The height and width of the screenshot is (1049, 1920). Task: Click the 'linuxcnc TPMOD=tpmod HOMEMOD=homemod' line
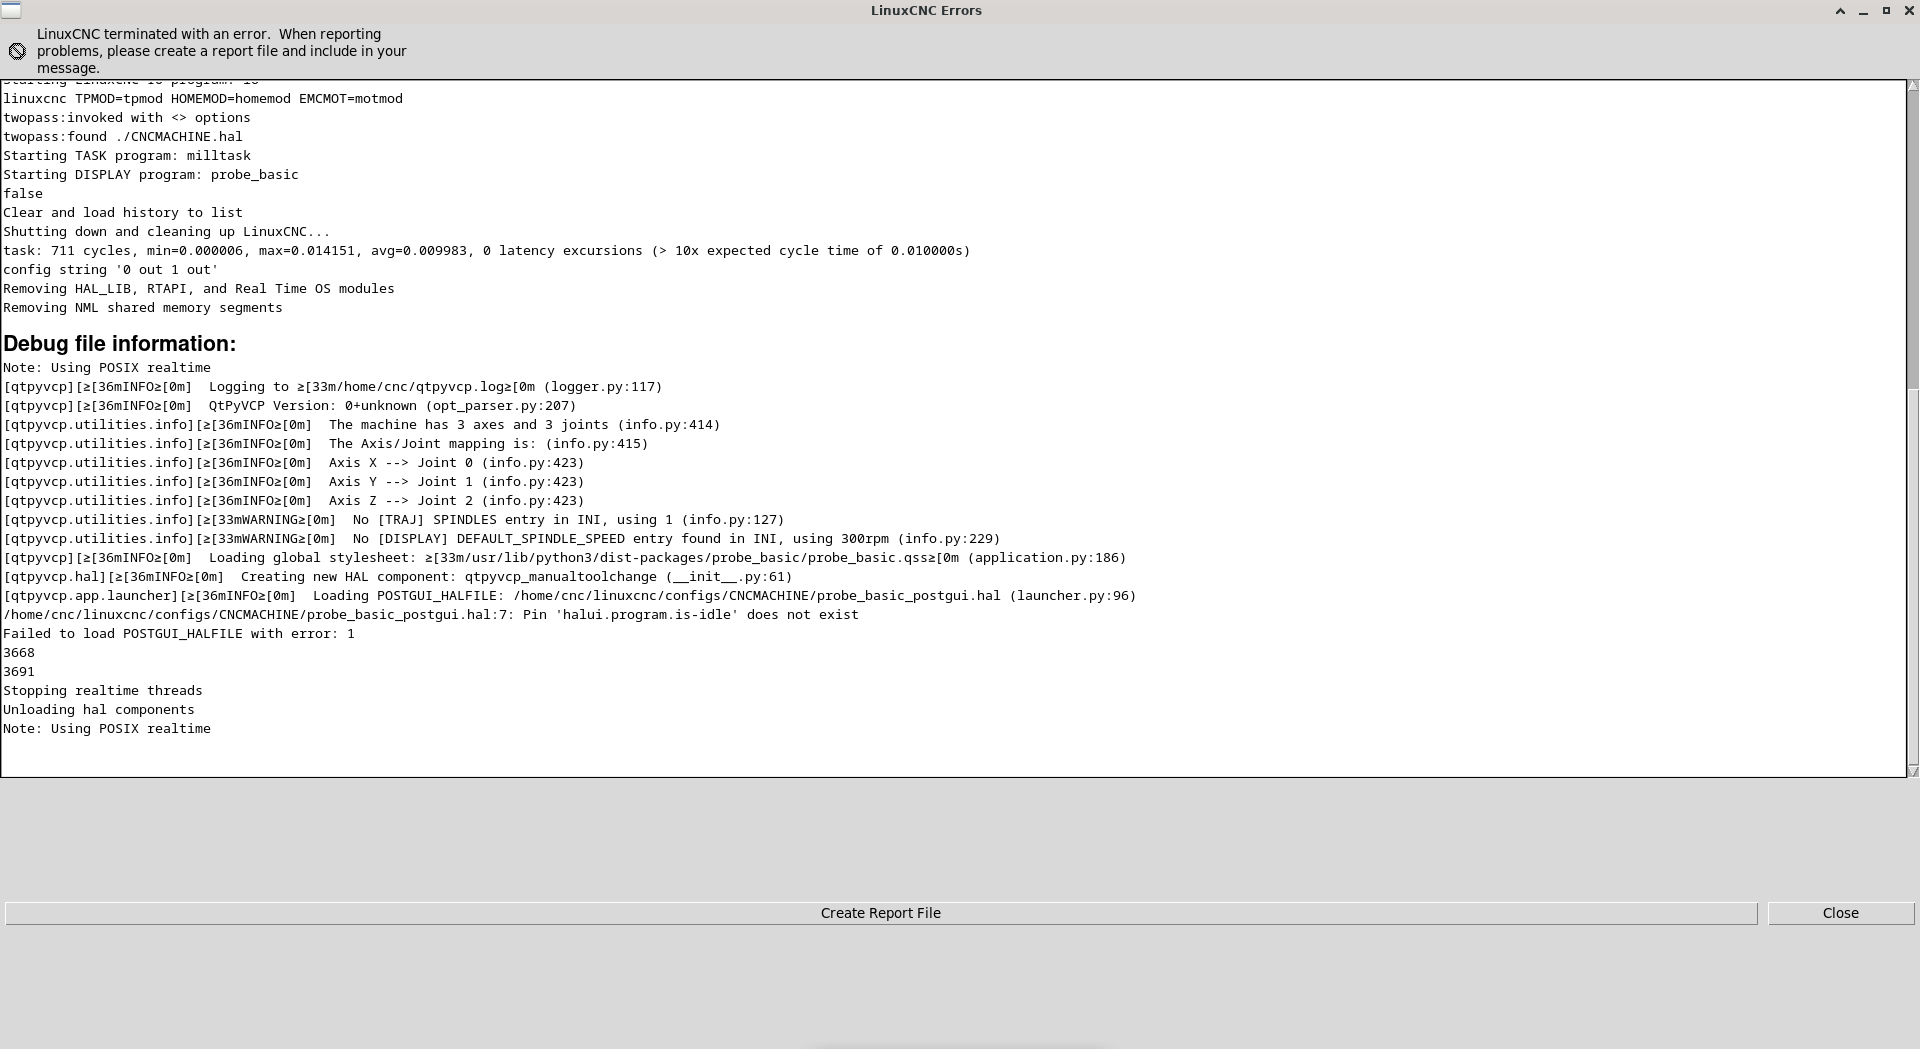203,99
